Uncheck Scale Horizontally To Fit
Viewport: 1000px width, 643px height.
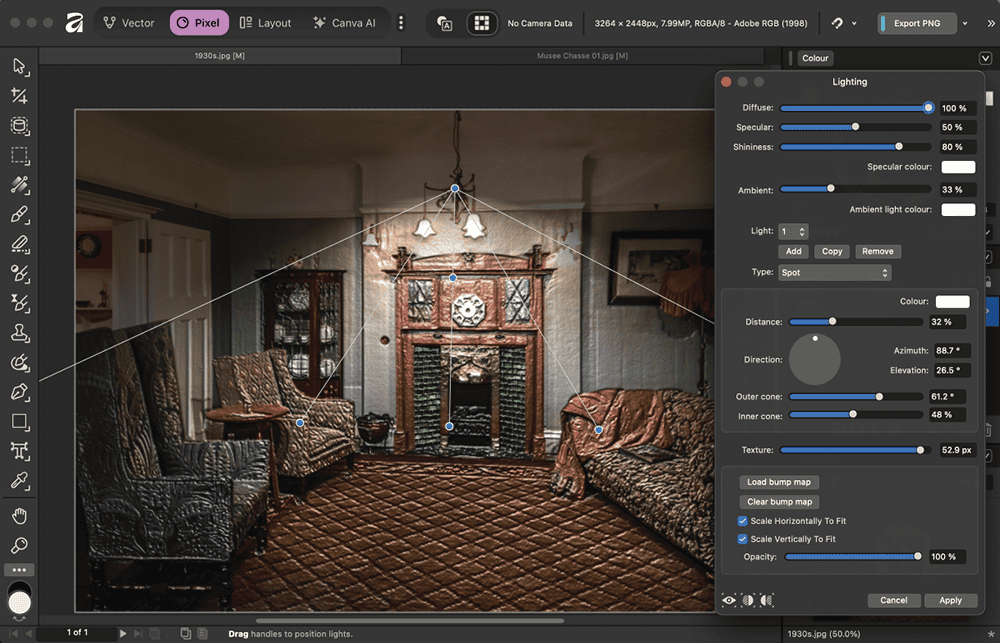point(742,521)
